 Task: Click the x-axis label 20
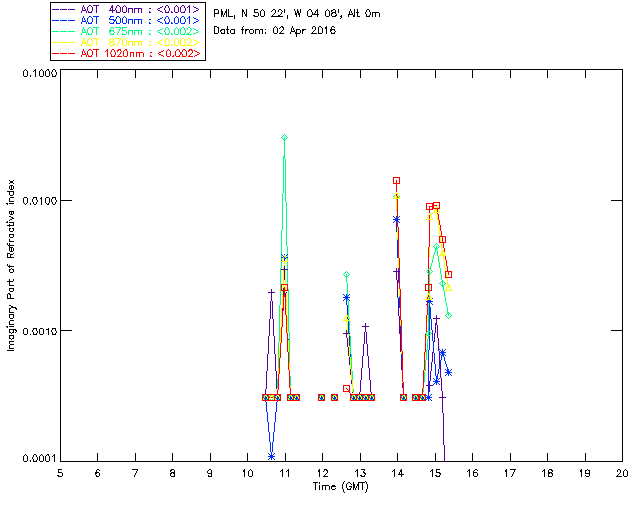(x=622, y=473)
